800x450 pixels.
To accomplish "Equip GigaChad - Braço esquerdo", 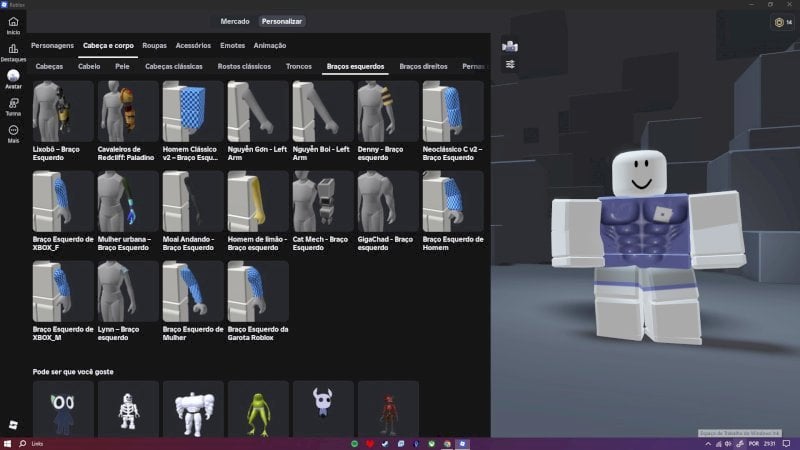I will pos(388,202).
